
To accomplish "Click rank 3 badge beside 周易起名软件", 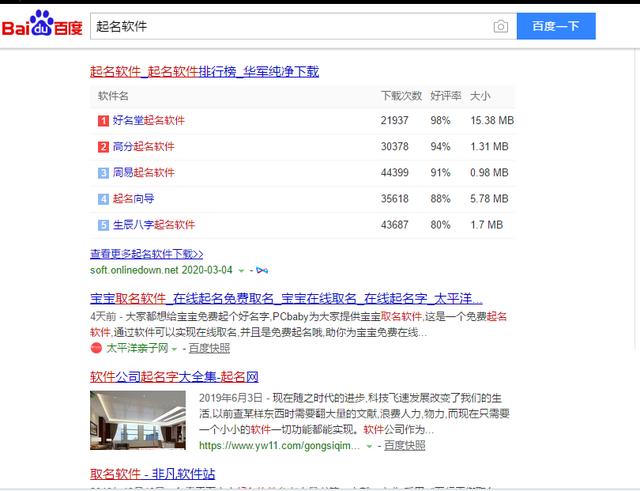I will point(103,173).
